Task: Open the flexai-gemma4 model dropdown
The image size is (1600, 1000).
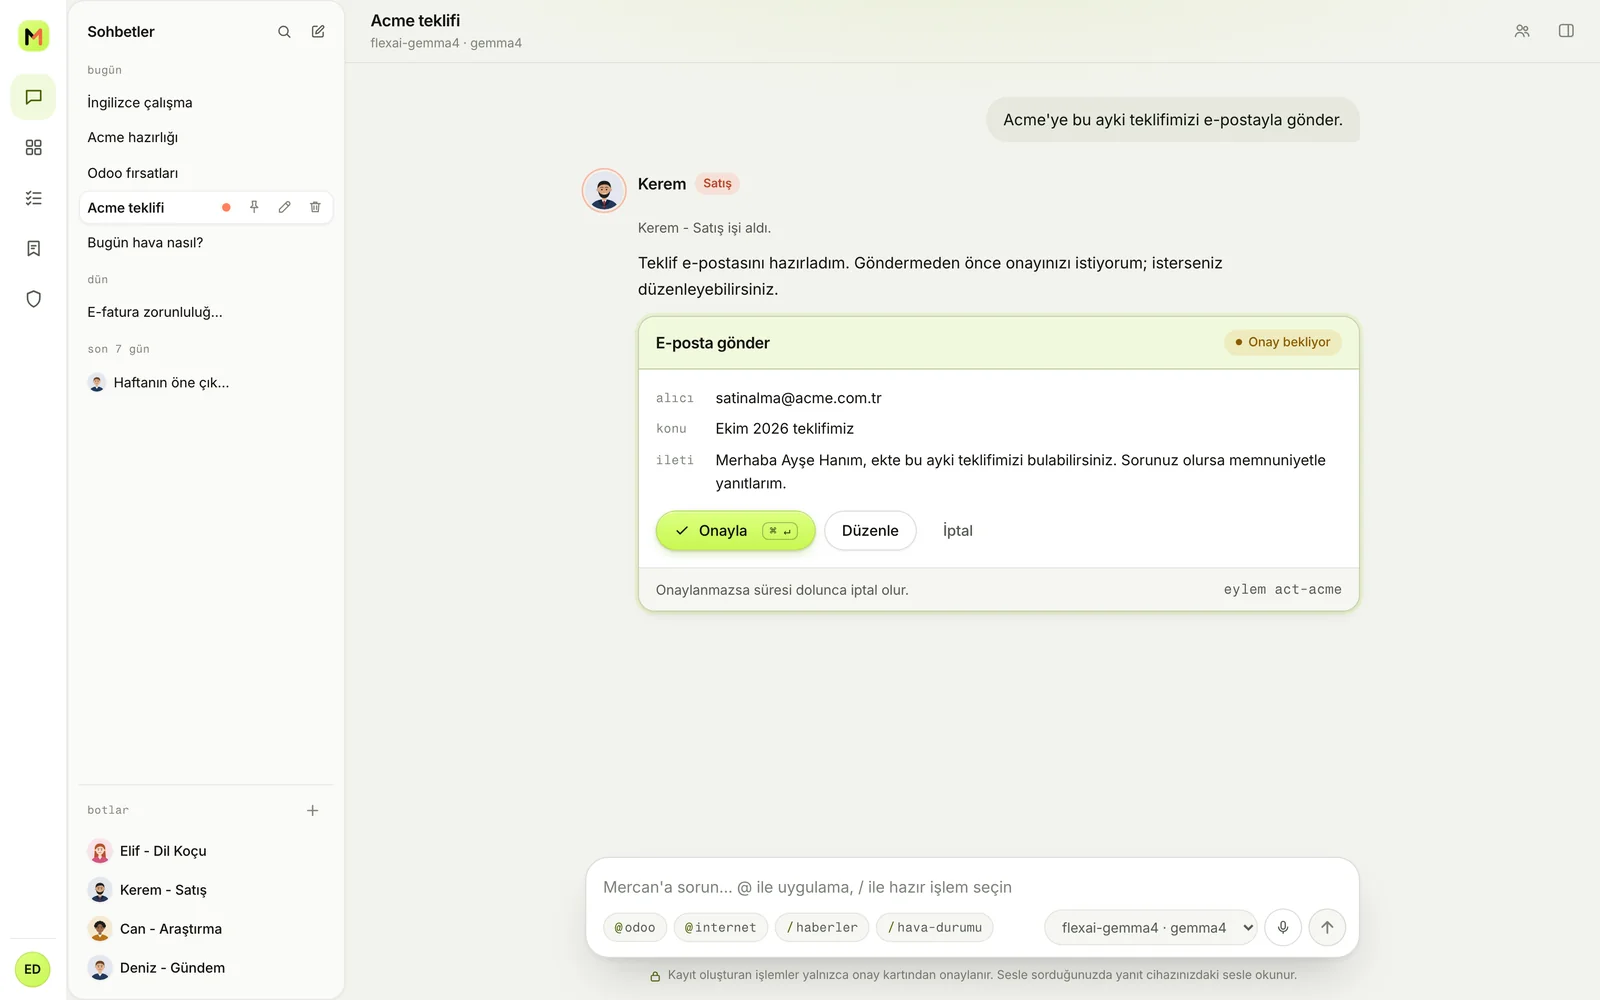Action: point(1151,928)
